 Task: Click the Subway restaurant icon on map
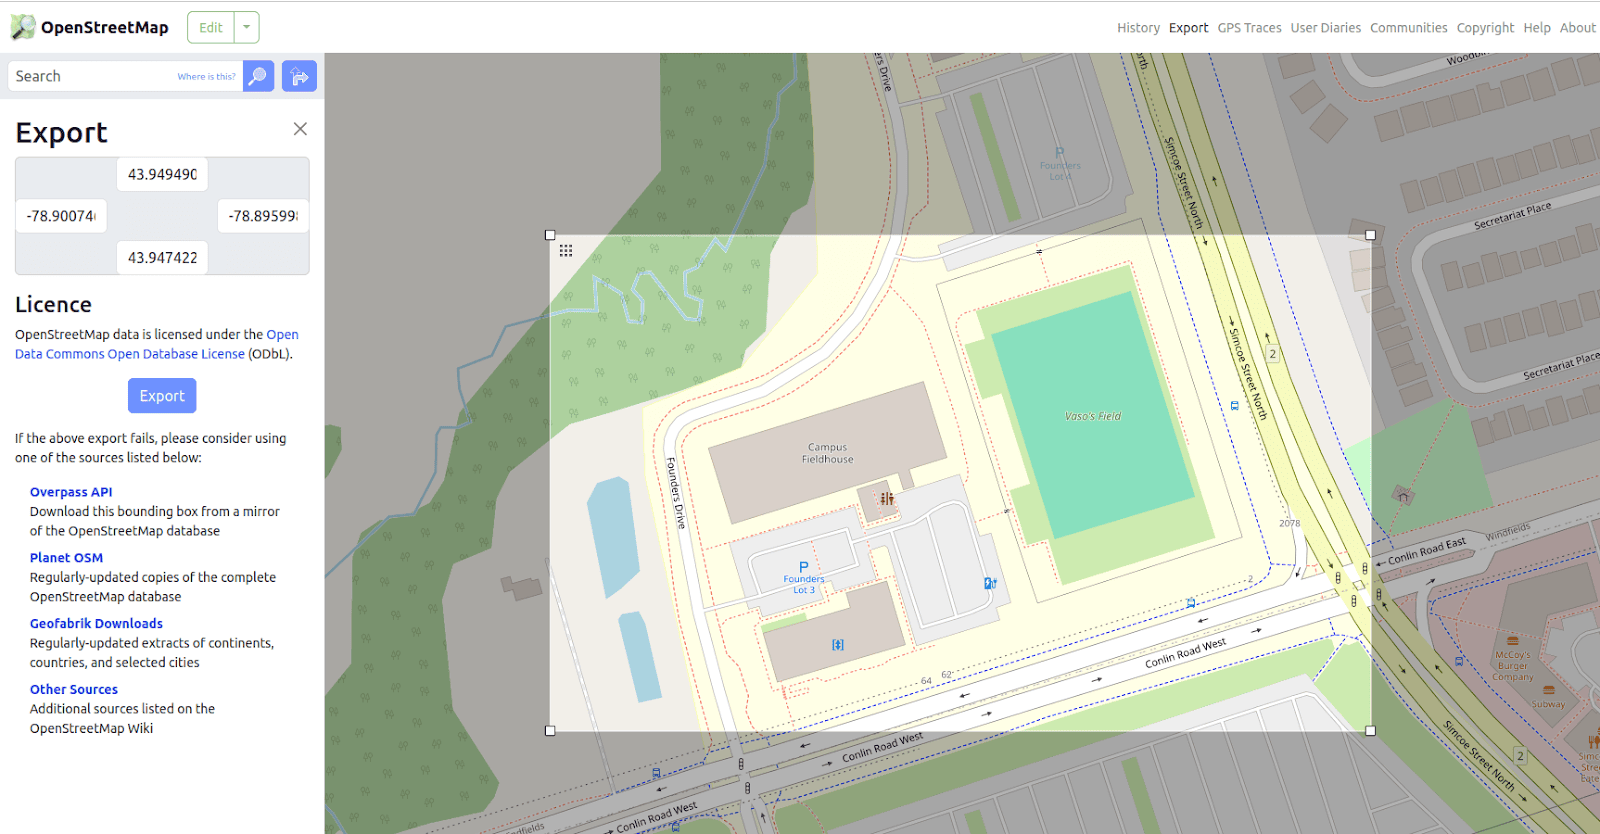[1549, 690]
